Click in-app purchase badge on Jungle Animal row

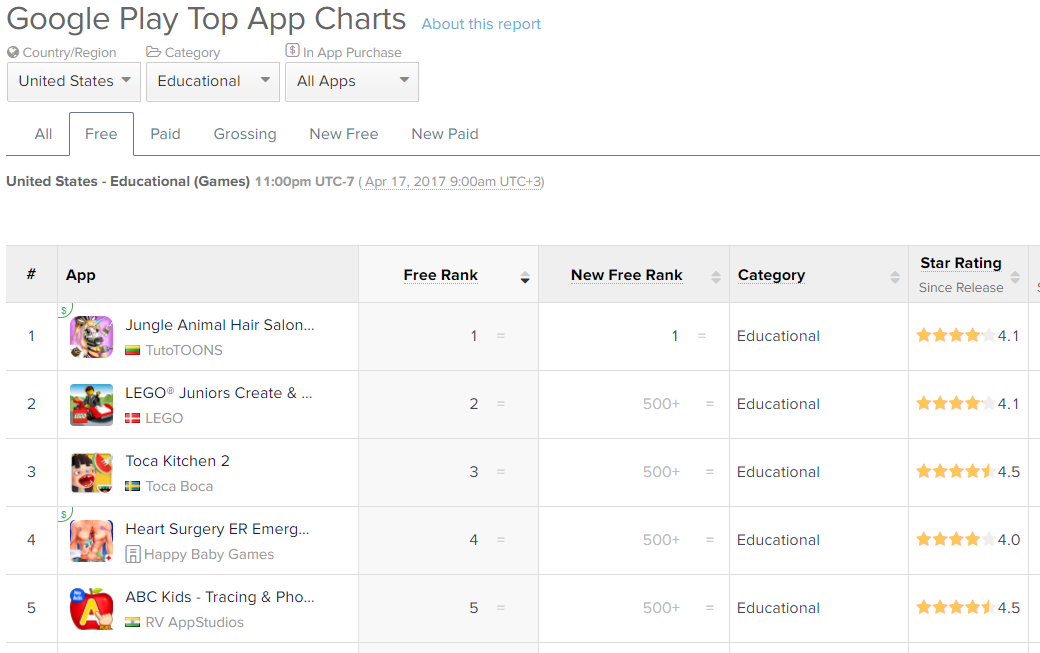click(x=64, y=310)
